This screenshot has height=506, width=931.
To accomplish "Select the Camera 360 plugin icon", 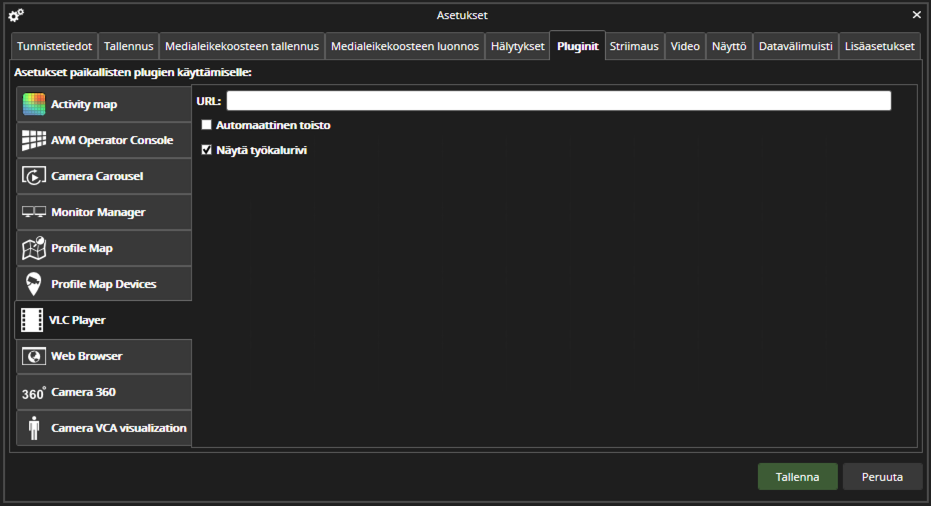I will pyautogui.click(x=34, y=392).
